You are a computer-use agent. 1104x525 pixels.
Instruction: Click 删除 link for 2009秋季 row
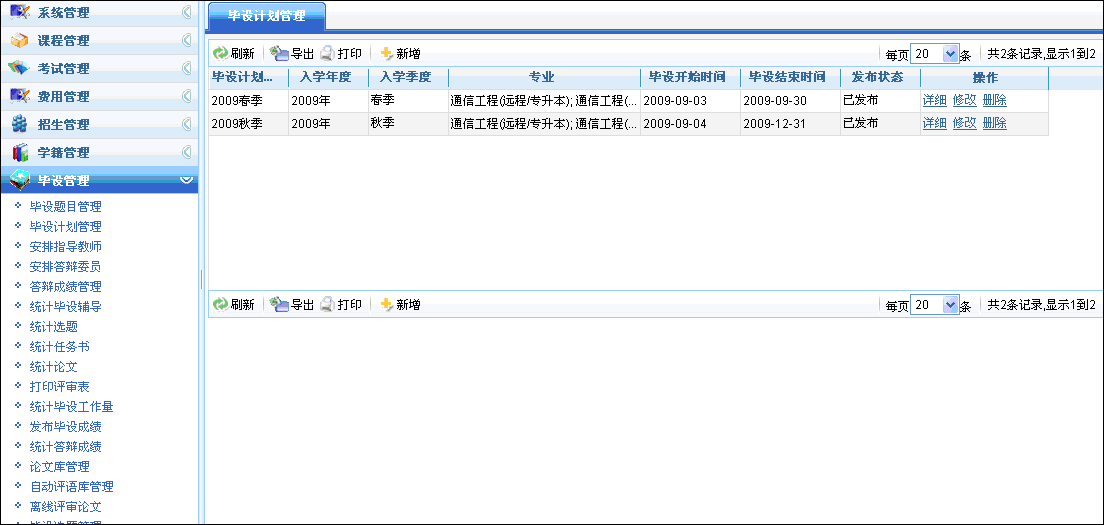click(994, 123)
